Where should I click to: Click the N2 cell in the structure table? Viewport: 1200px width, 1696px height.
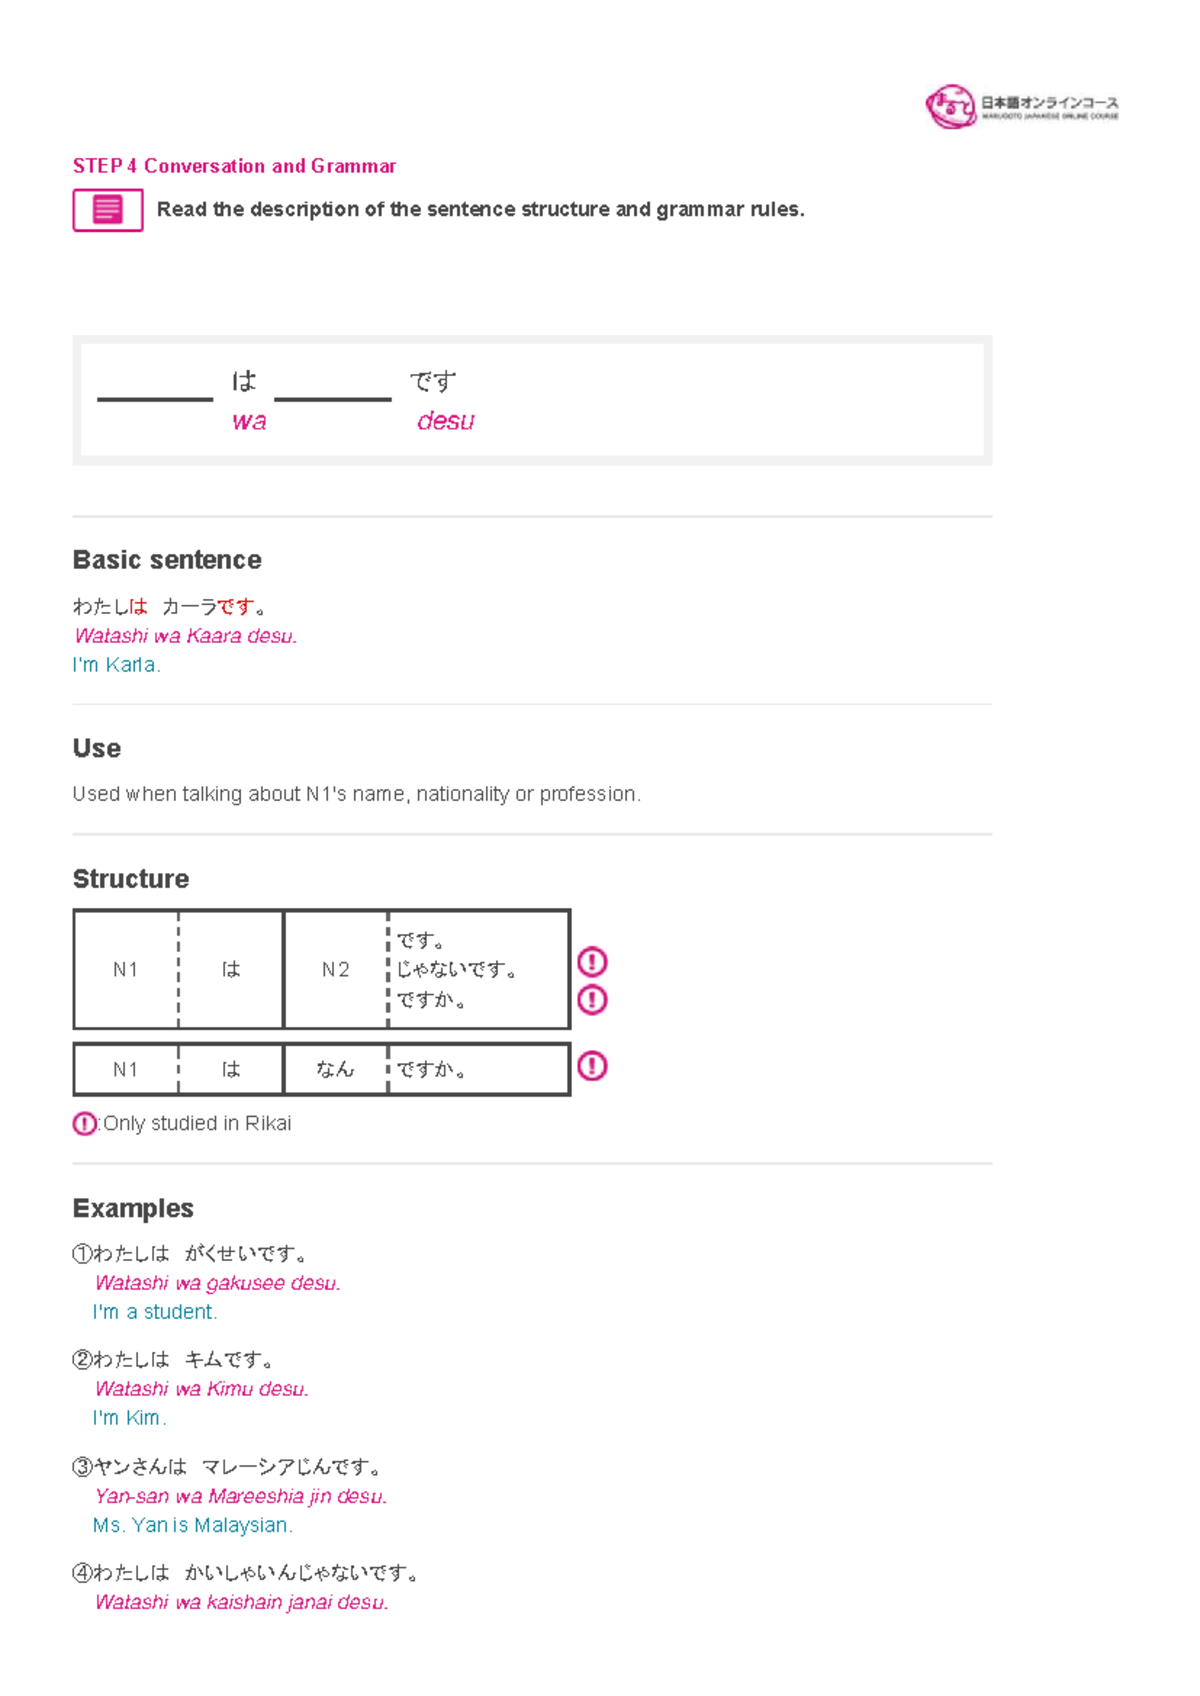pos(336,970)
